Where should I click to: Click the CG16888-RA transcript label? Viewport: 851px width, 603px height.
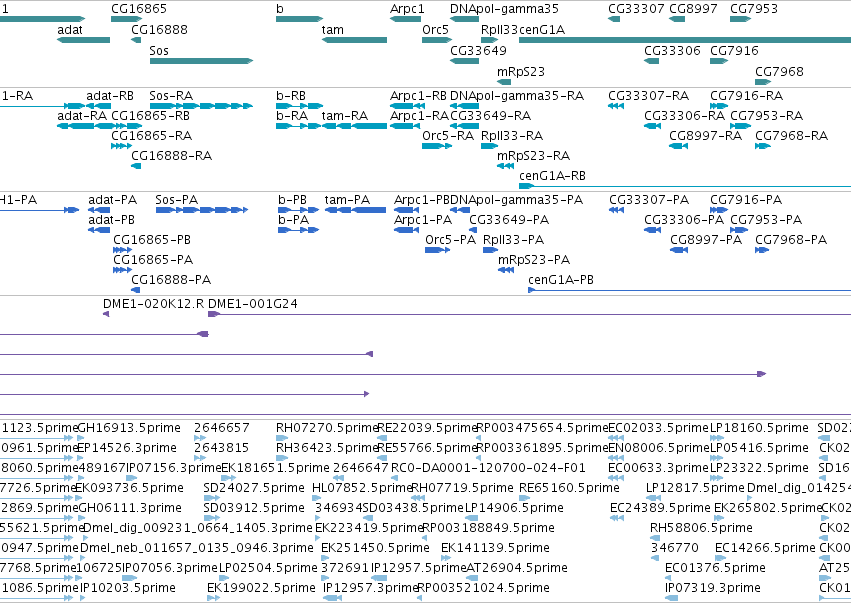tap(172, 156)
